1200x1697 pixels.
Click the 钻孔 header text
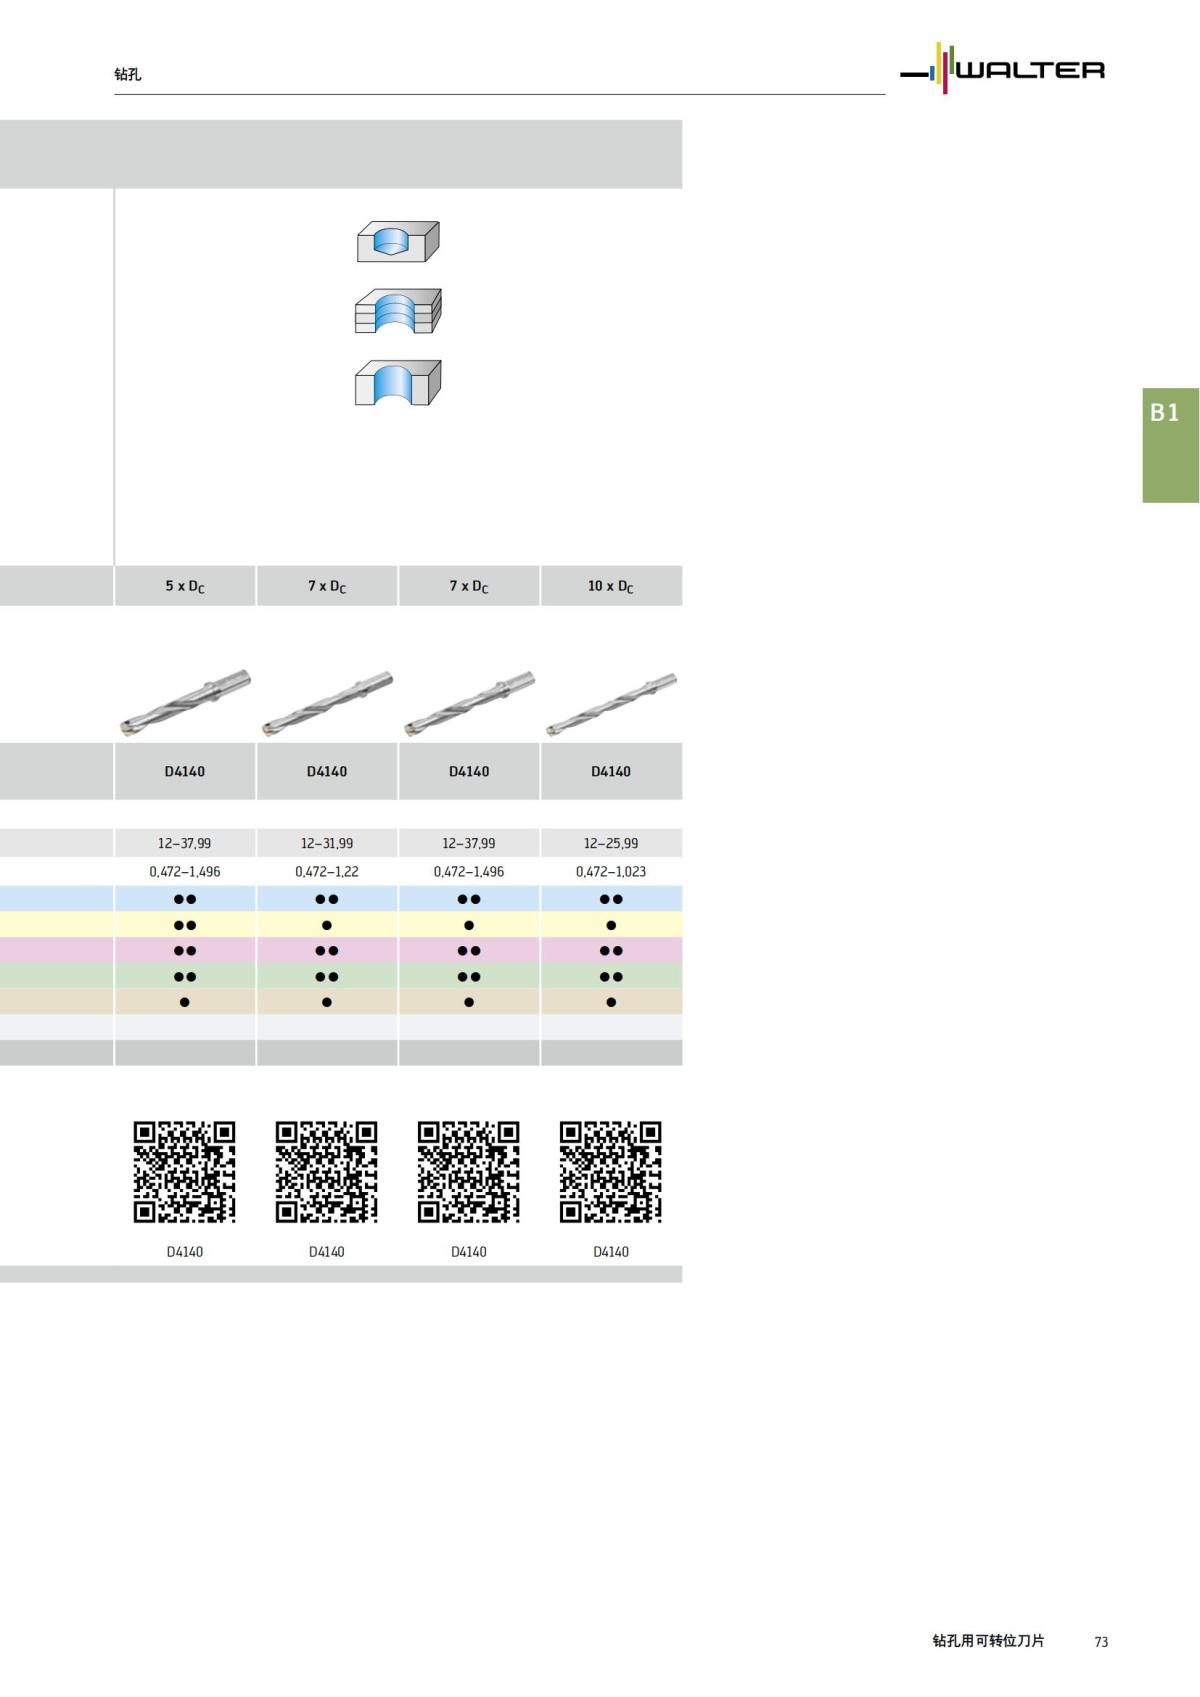[x=128, y=74]
